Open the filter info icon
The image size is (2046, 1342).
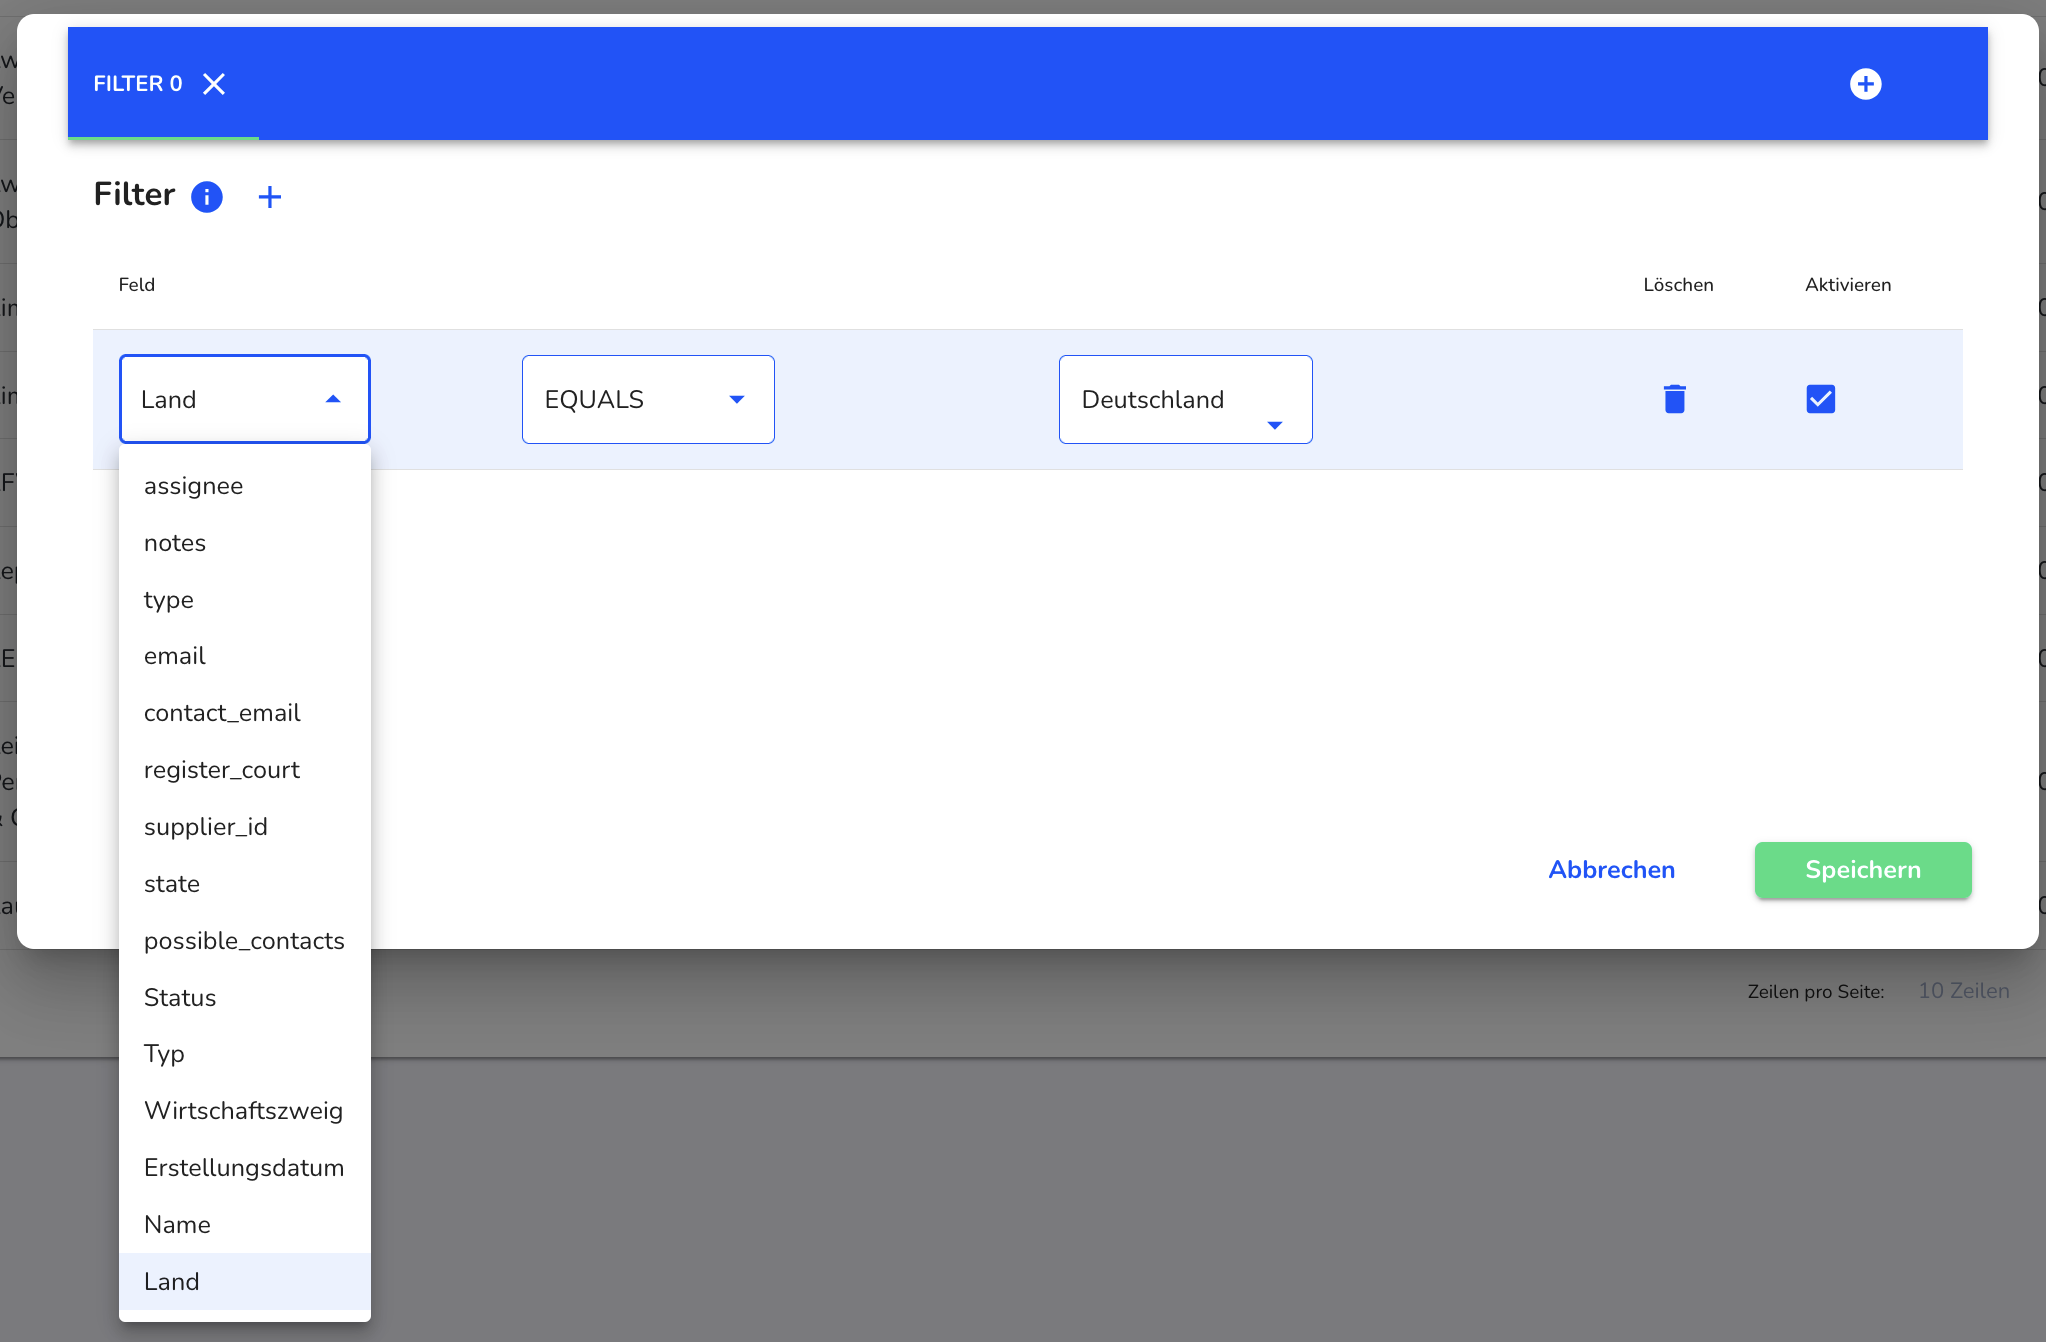tap(207, 197)
